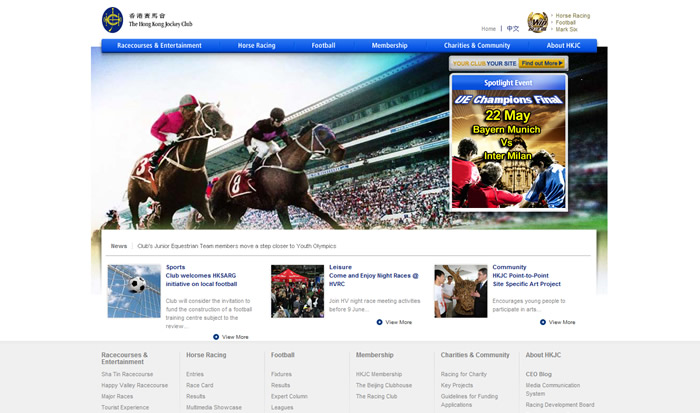The width and height of the screenshot is (700, 413).
Task: Open the About HKJC nav menu
Action: point(563,46)
